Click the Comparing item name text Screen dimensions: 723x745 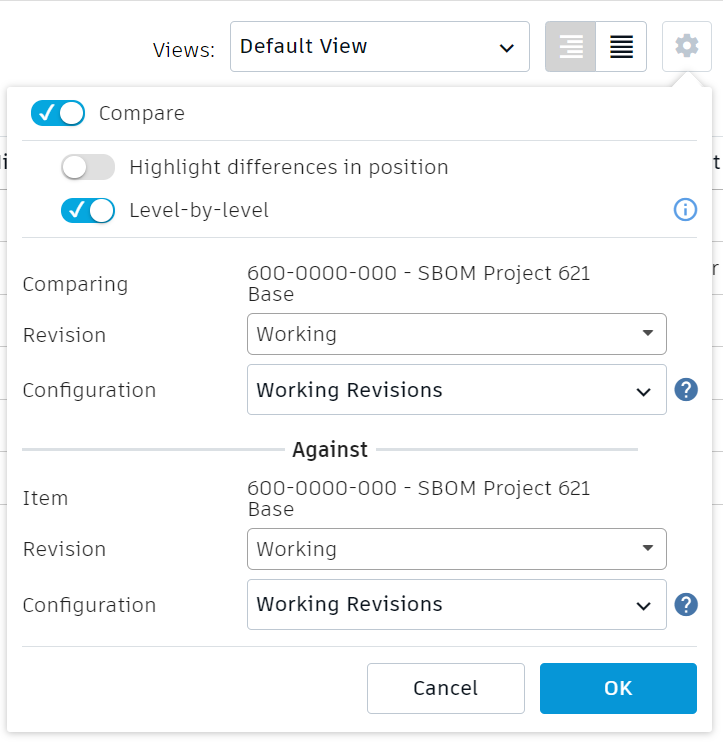click(x=419, y=284)
